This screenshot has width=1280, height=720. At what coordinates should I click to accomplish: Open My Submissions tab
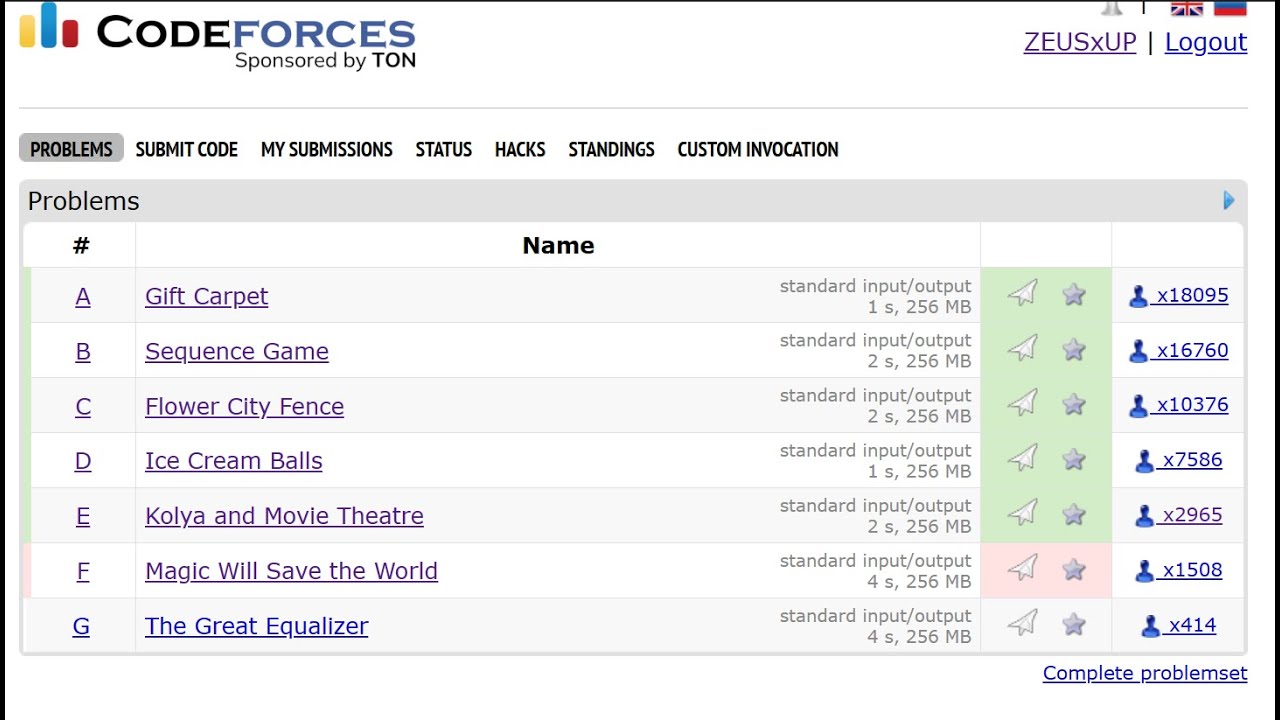point(327,149)
